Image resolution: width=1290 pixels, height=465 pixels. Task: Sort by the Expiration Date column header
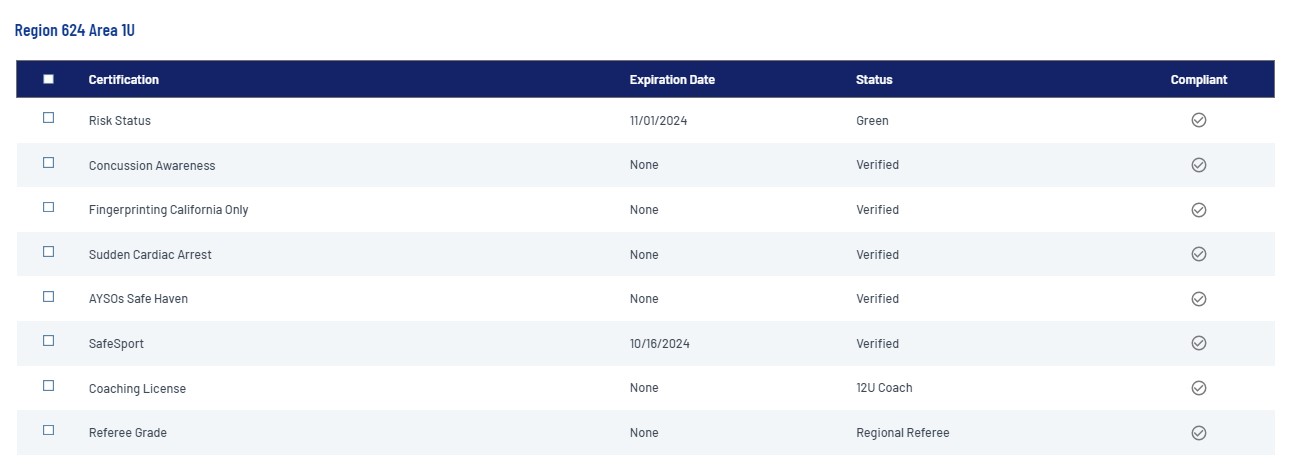[x=672, y=80]
